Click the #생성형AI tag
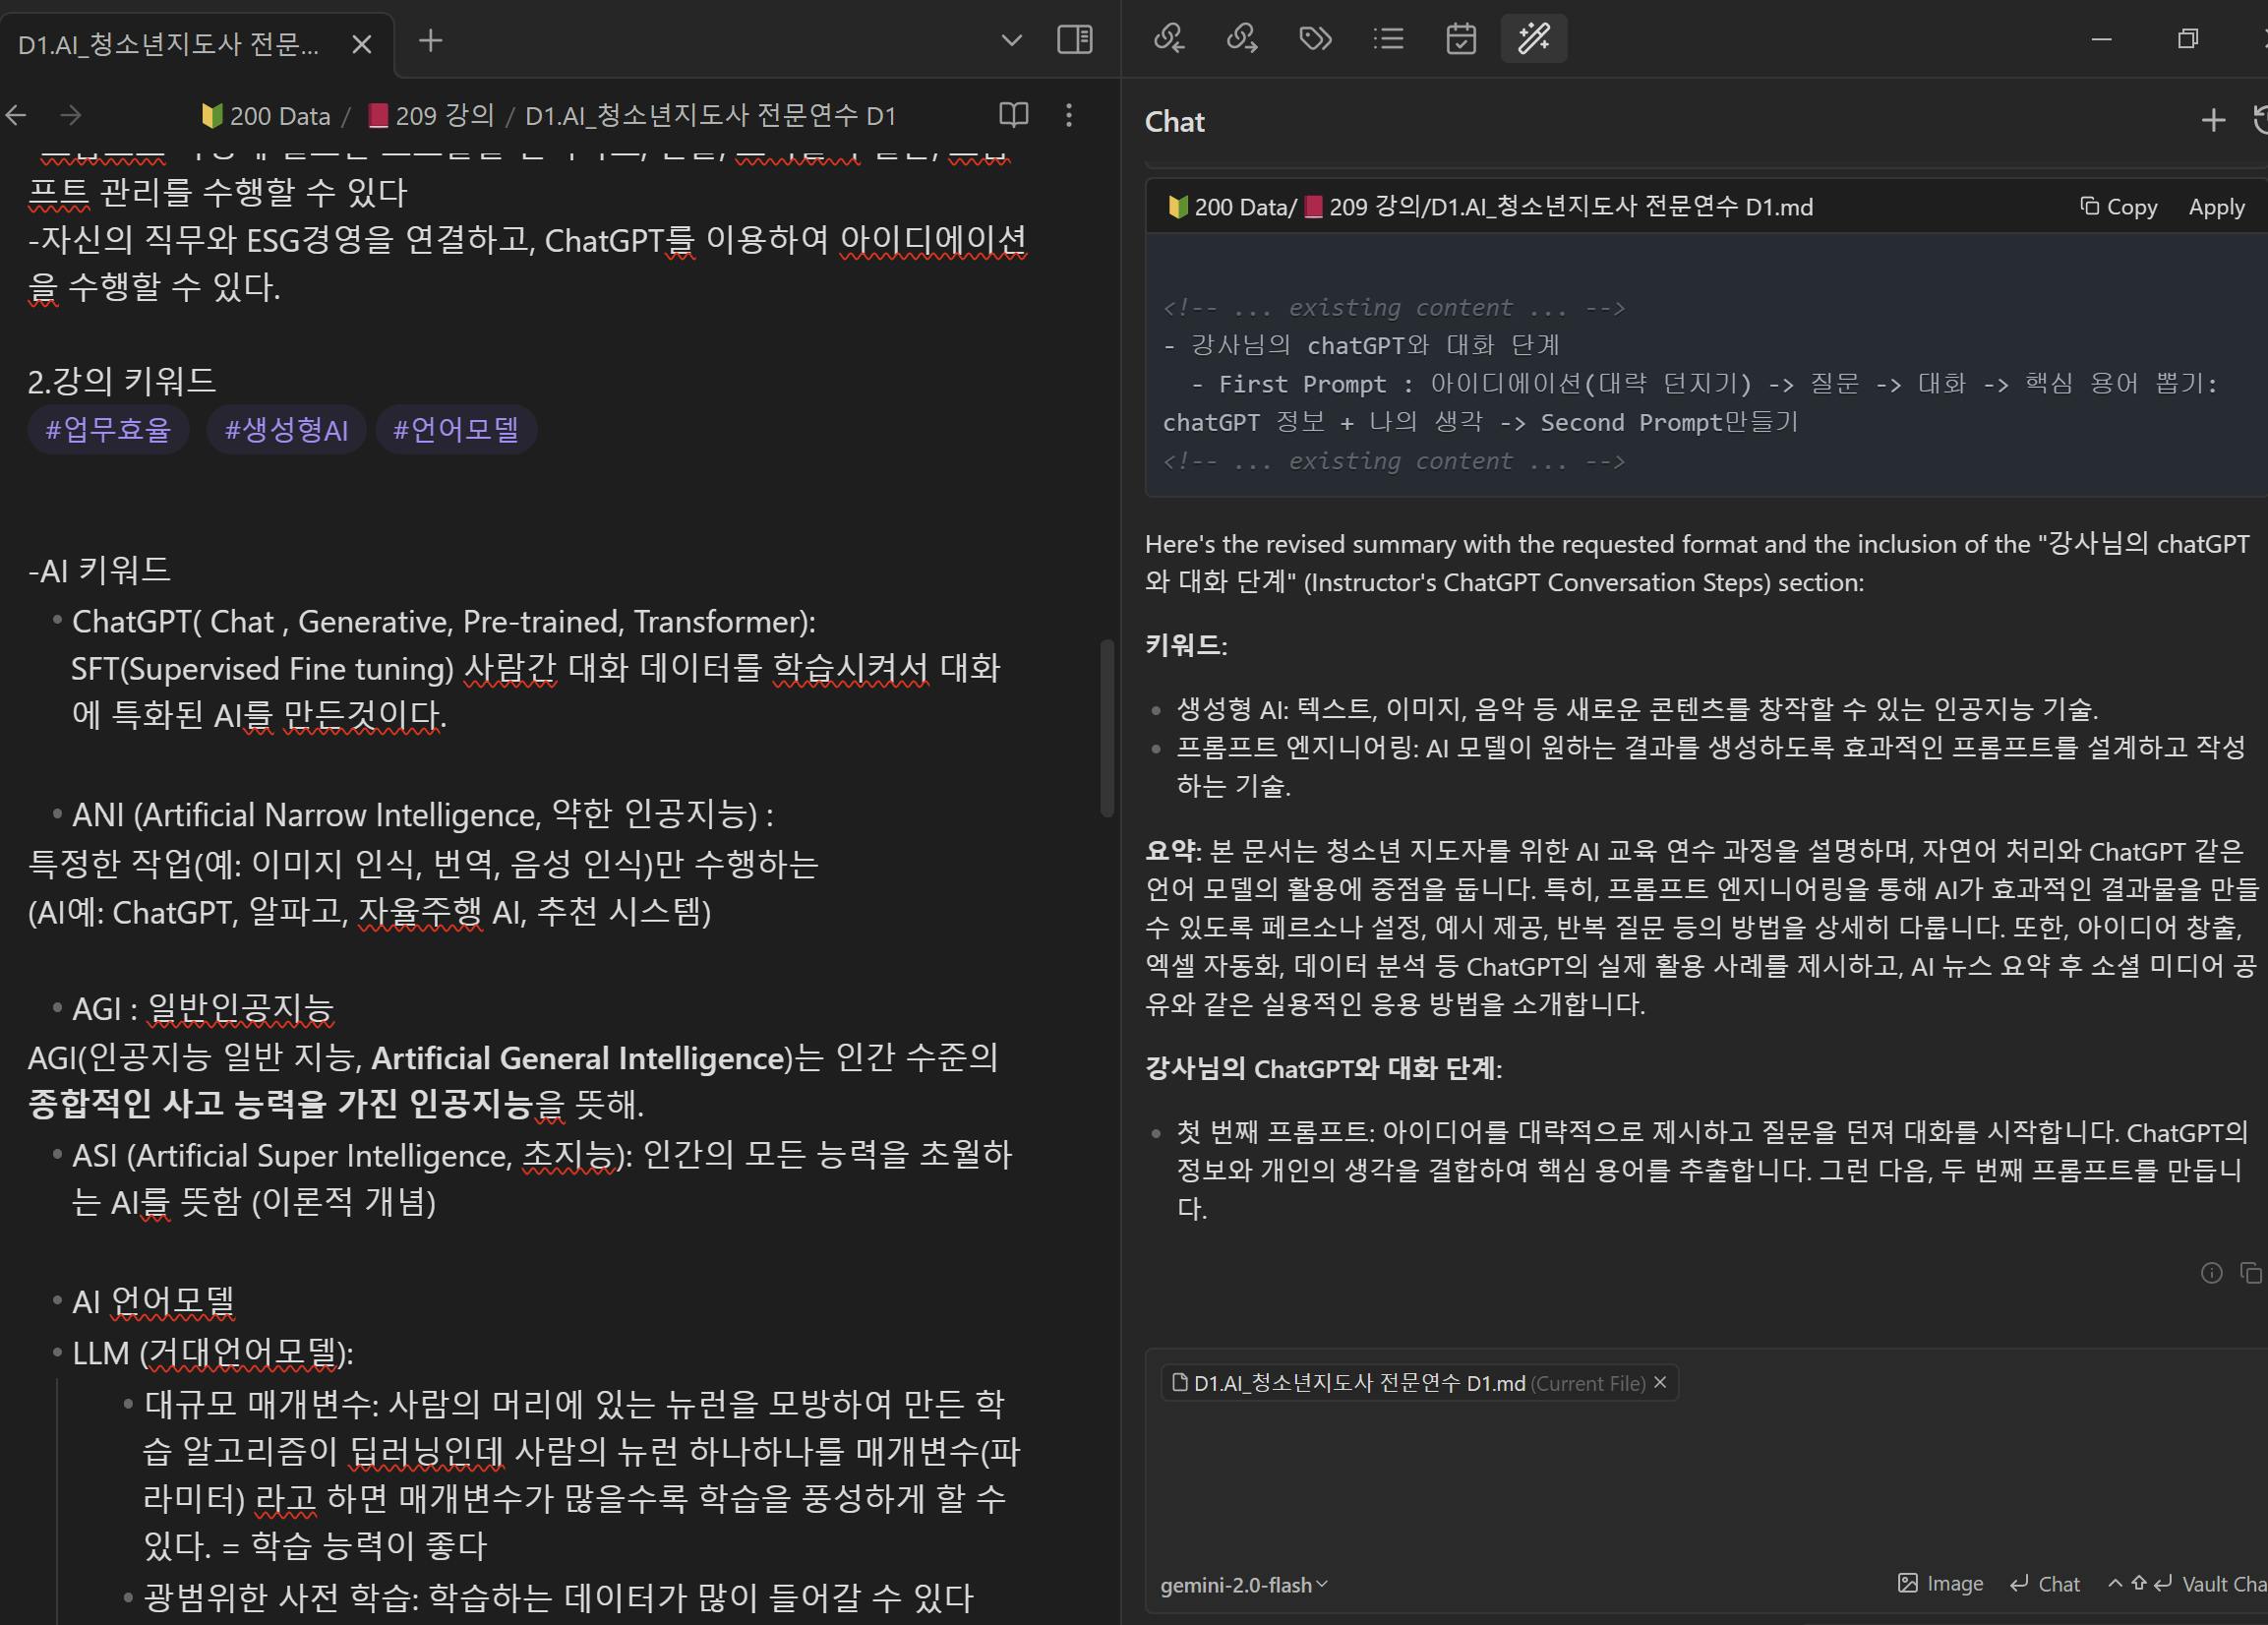Screen dimensions: 2268x1625 click(x=286, y=430)
